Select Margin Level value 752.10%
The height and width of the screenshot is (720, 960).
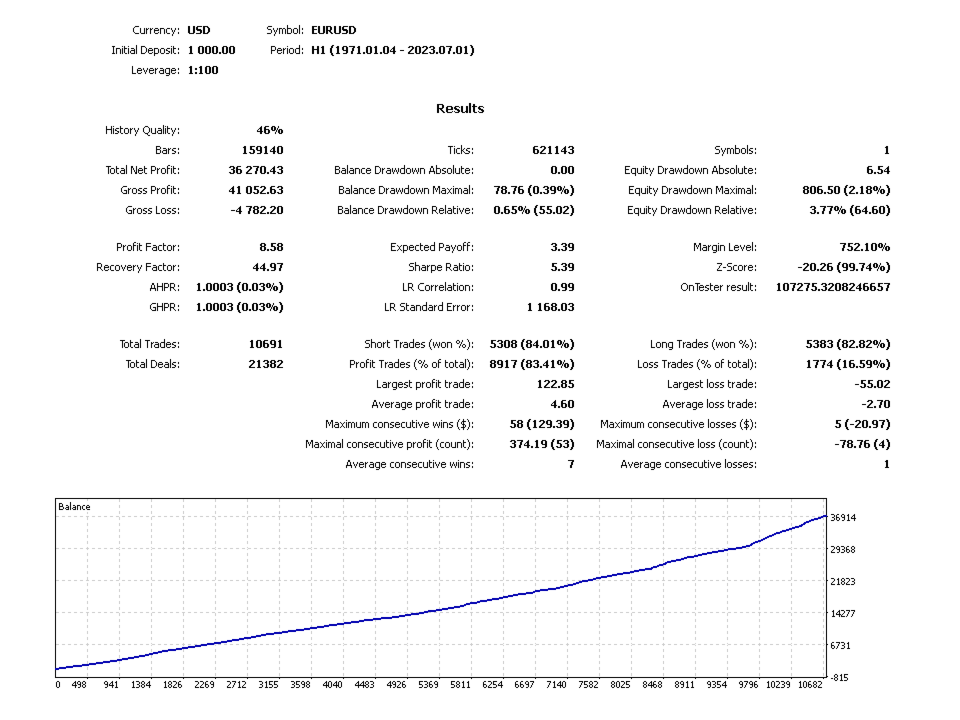coord(864,247)
